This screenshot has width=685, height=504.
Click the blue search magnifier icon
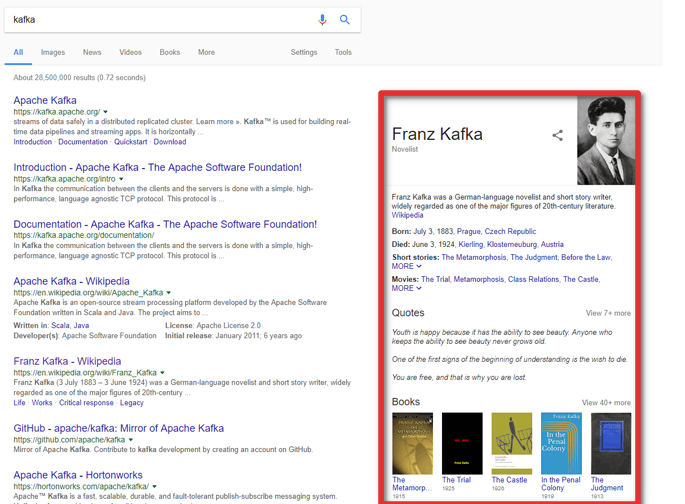(x=345, y=20)
